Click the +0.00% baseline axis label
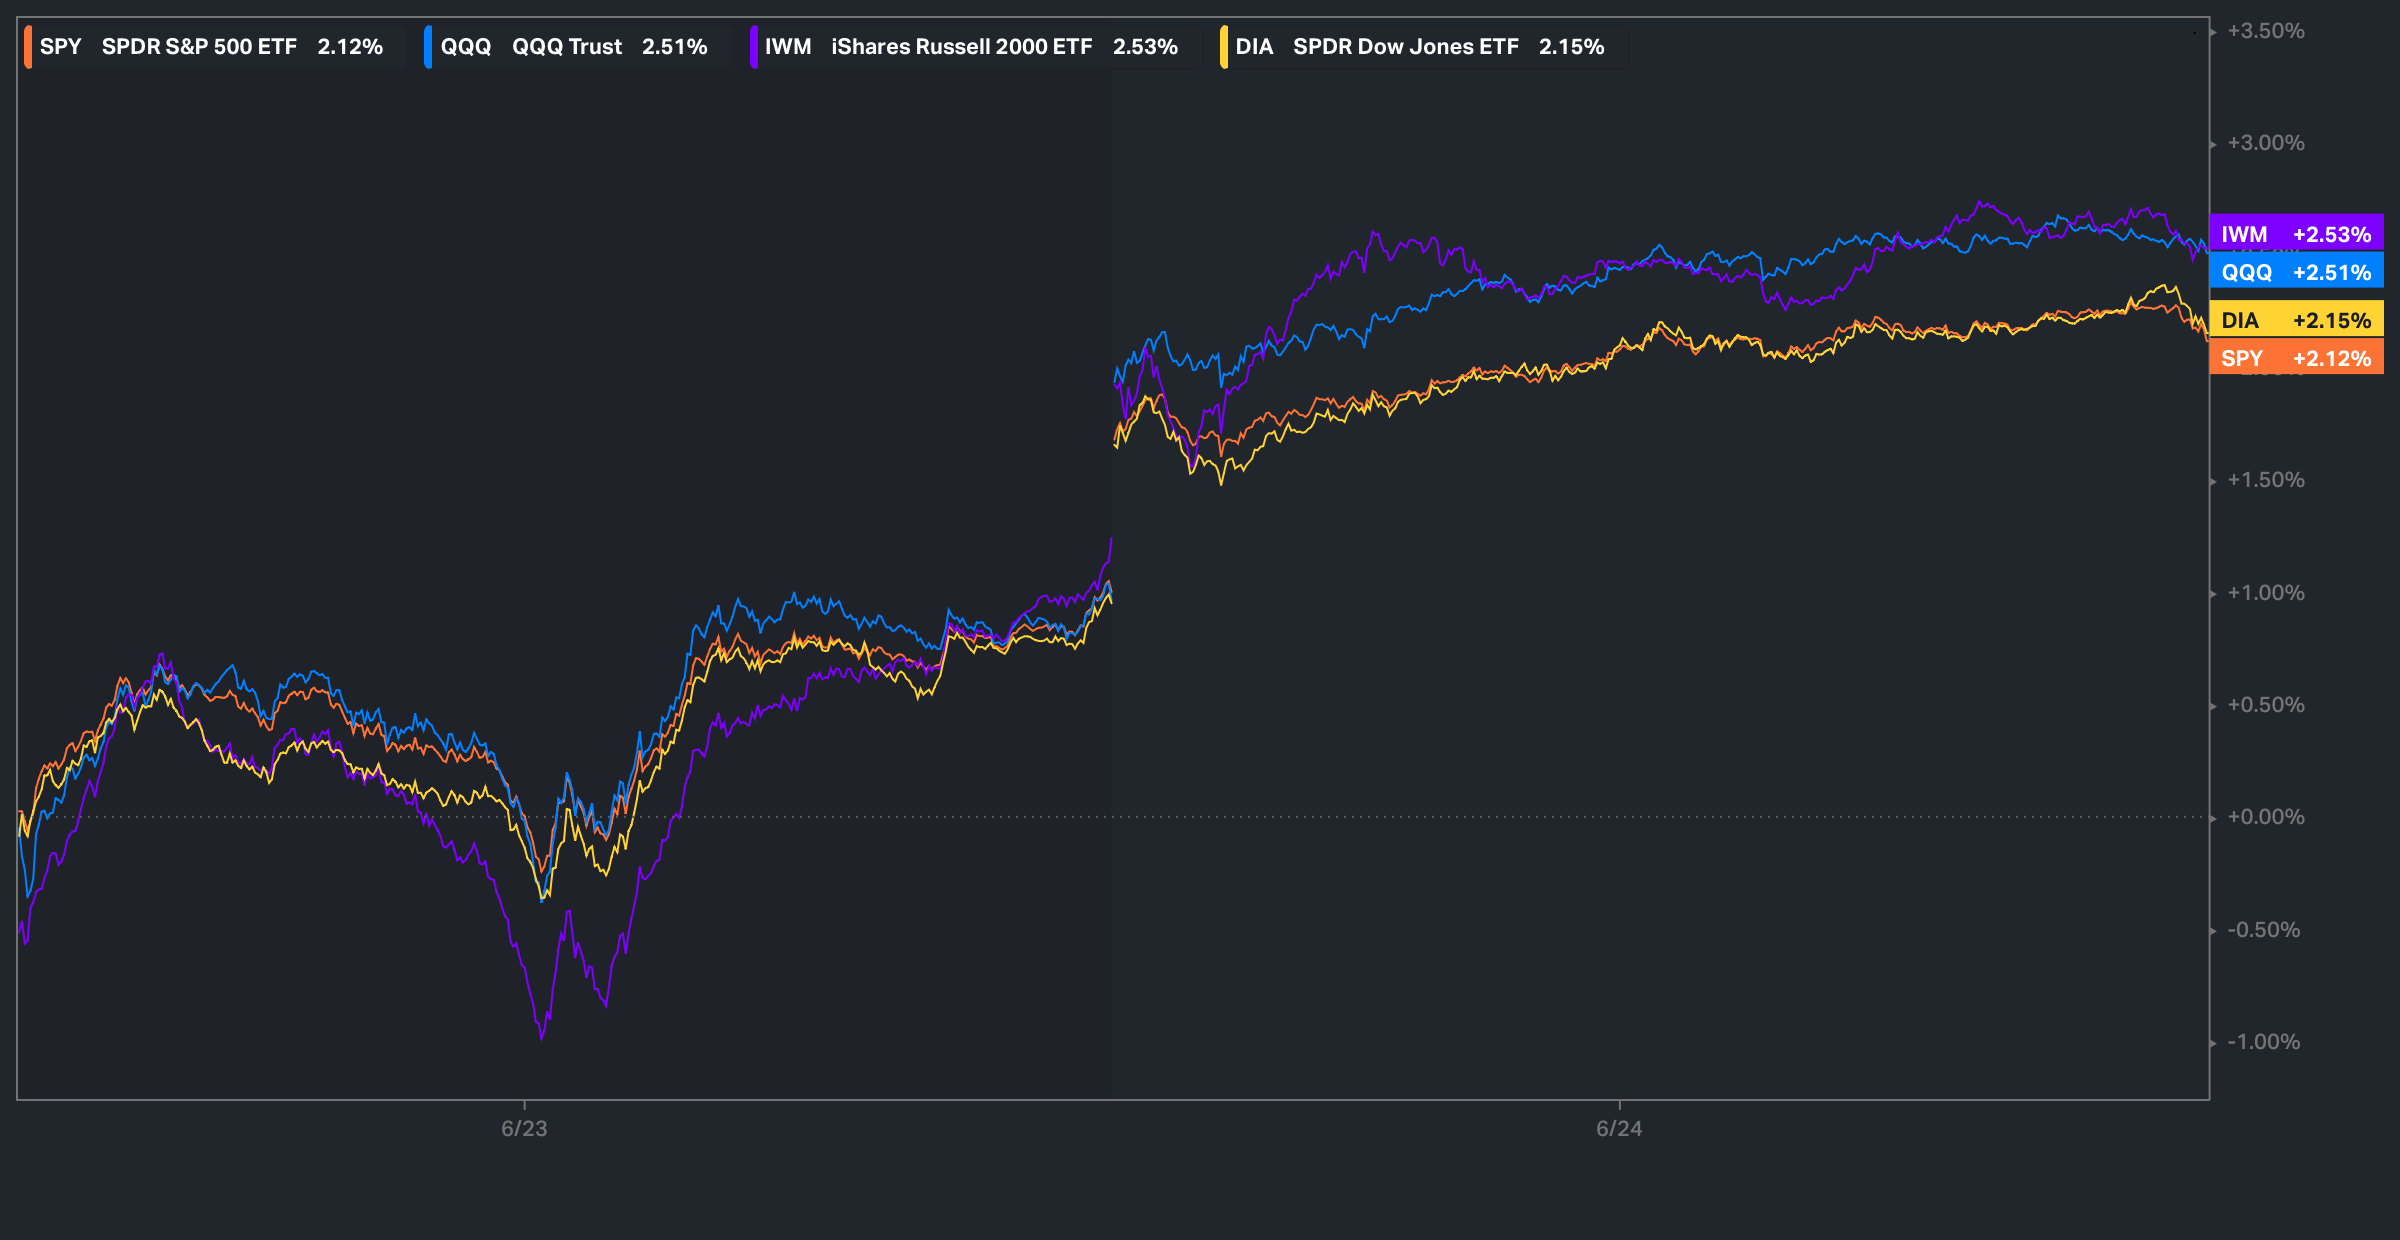Viewport: 2400px width, 1240px height. coord(2265,817)
